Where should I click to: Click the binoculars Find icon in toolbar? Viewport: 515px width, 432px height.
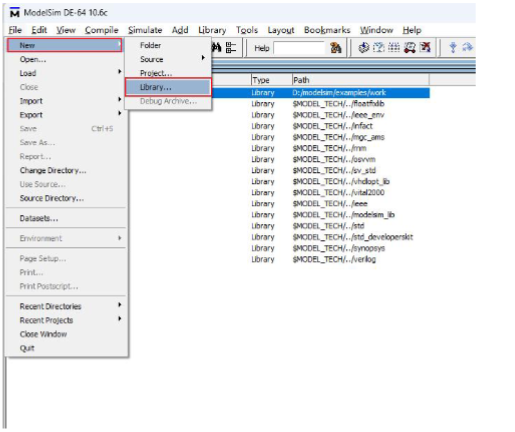[x=216, y=48]
